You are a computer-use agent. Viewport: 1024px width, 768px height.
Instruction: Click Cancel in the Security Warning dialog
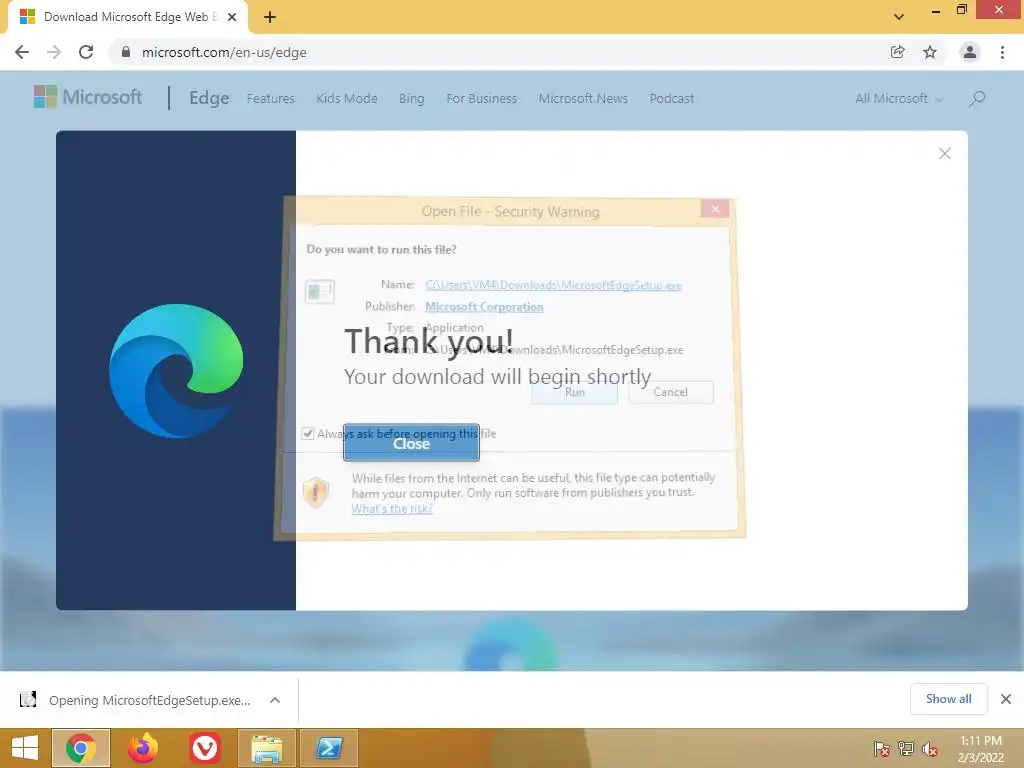pos(671,392)
